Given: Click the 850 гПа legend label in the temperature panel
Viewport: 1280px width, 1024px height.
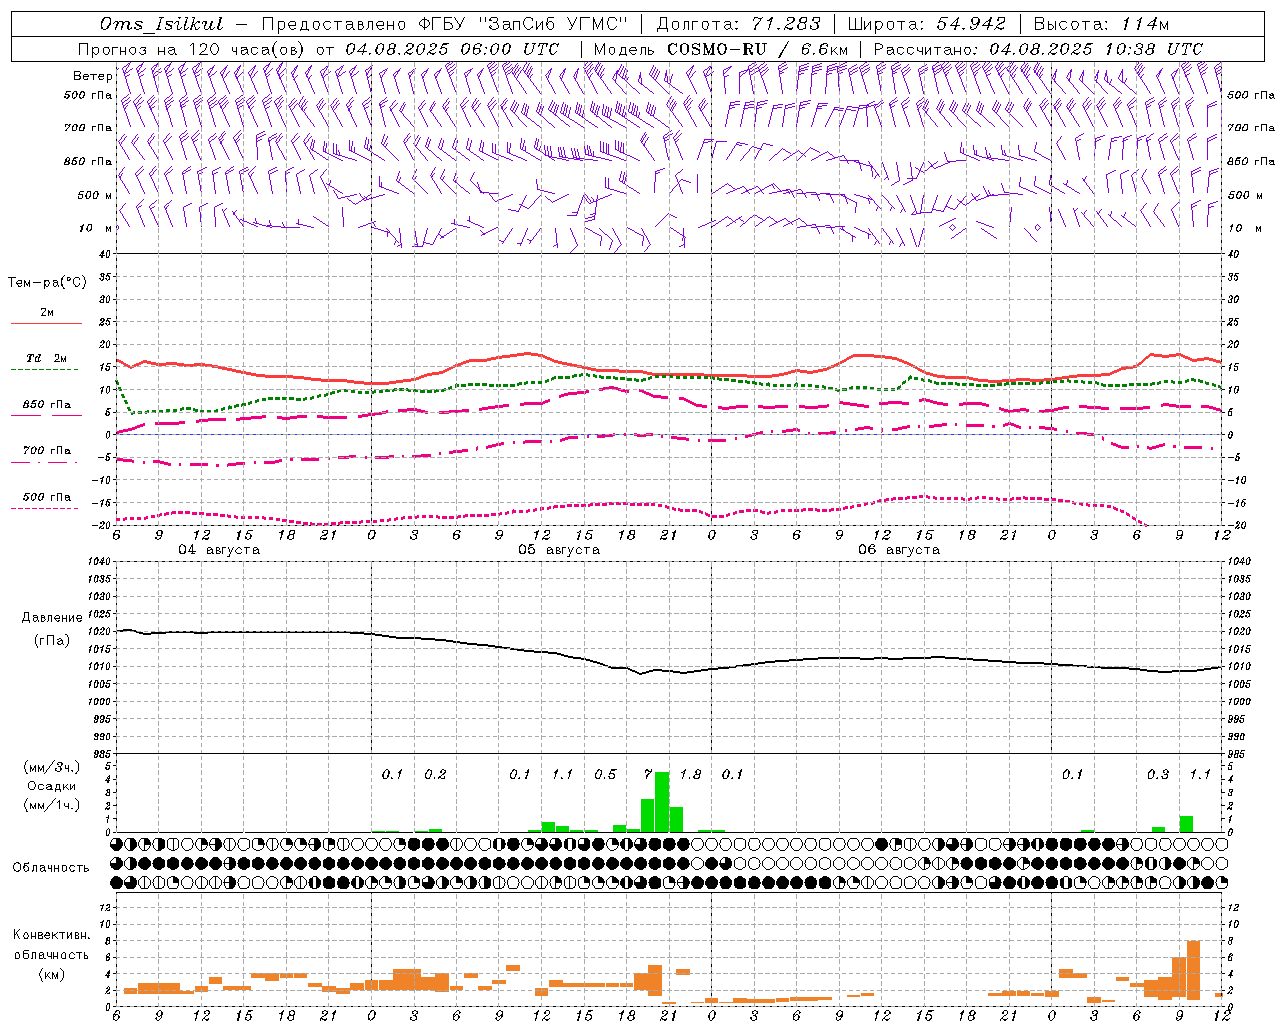Looking at the screenshot, I should point(47,405).
